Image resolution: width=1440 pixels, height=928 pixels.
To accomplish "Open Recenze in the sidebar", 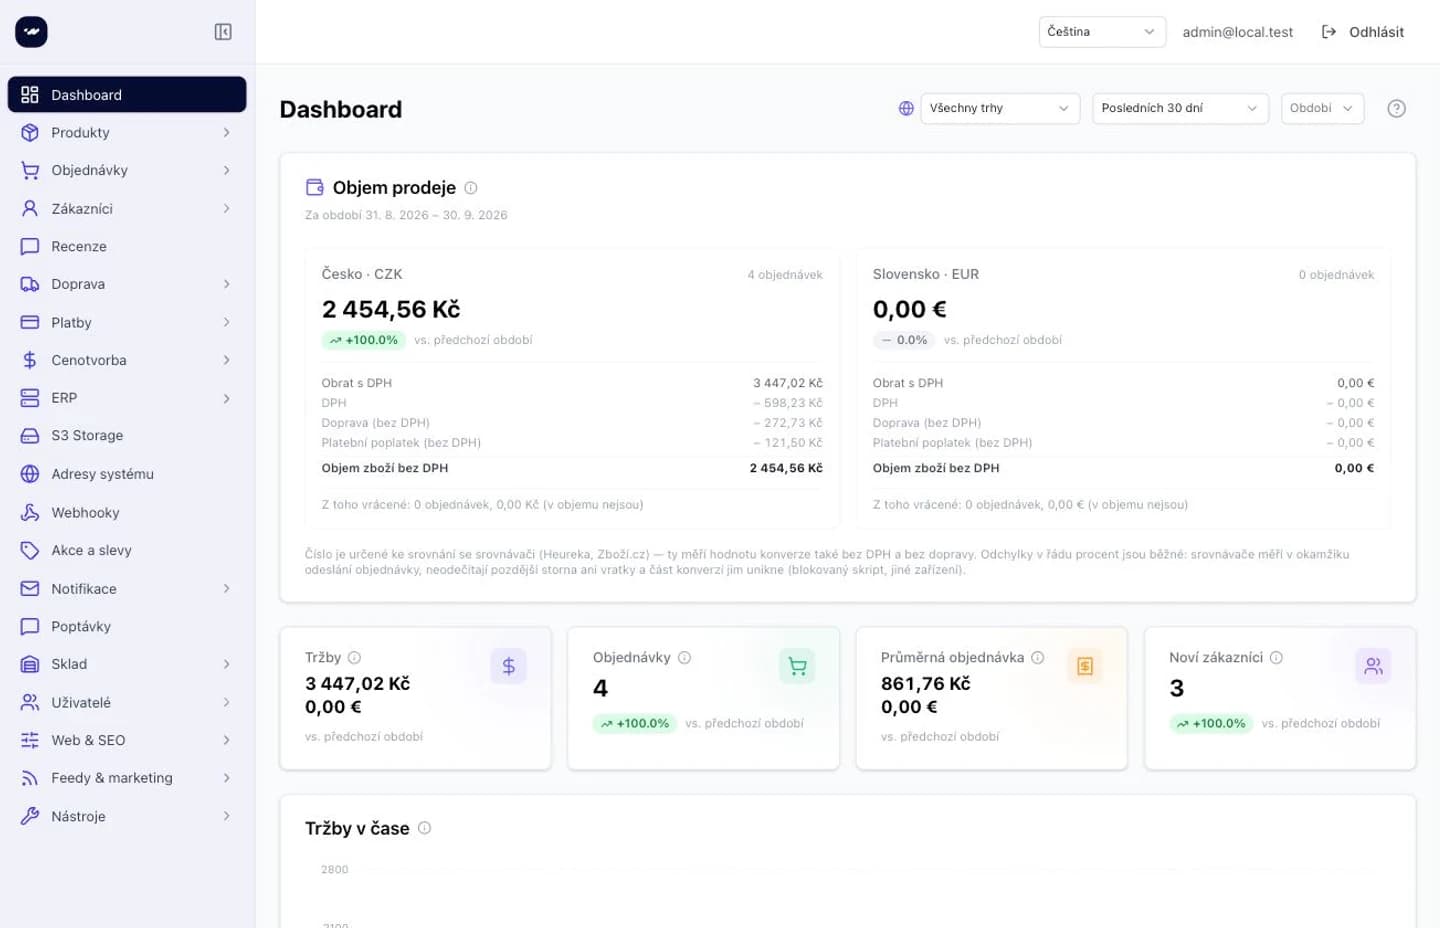I will pyautogui.click(x=127, y=246).
